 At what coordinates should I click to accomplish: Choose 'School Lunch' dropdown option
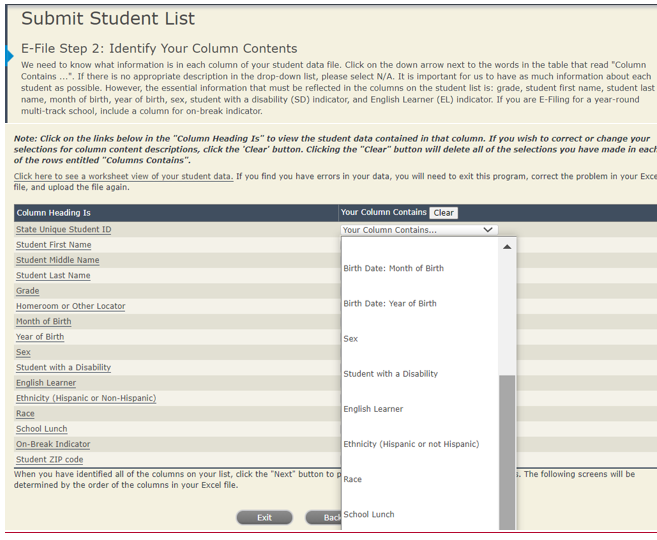click(369, 514)
